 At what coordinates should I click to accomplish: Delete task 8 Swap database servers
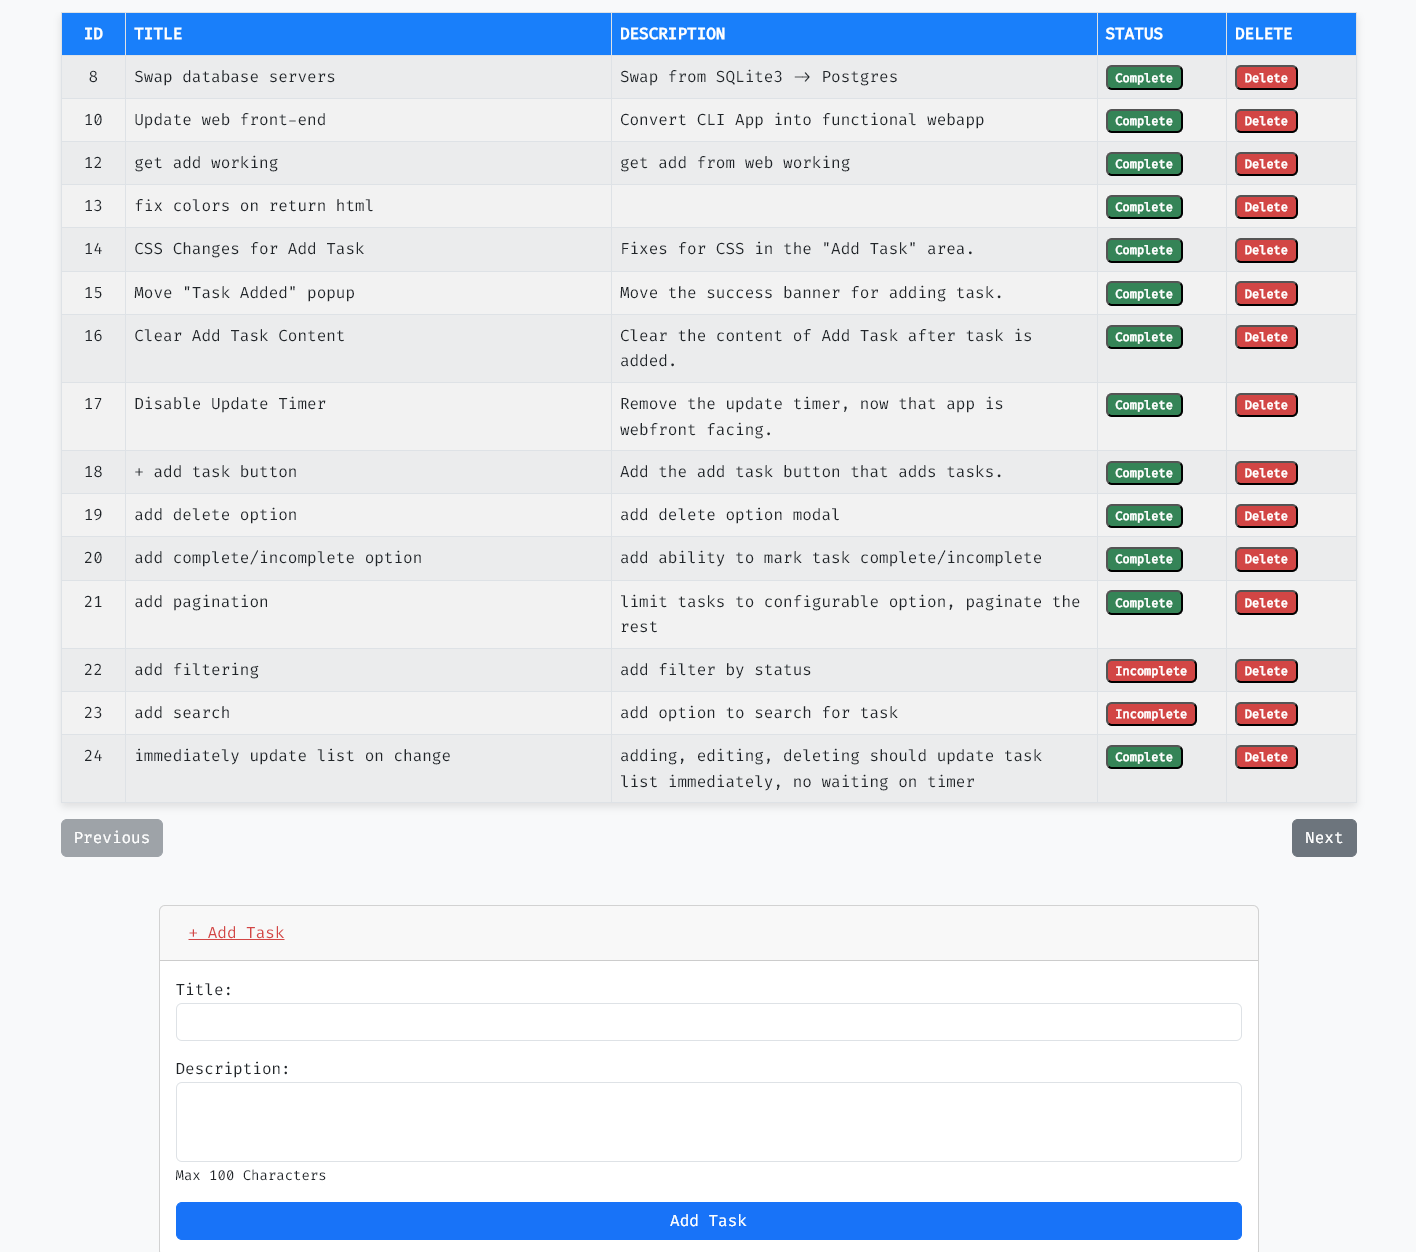(1266, 78)
